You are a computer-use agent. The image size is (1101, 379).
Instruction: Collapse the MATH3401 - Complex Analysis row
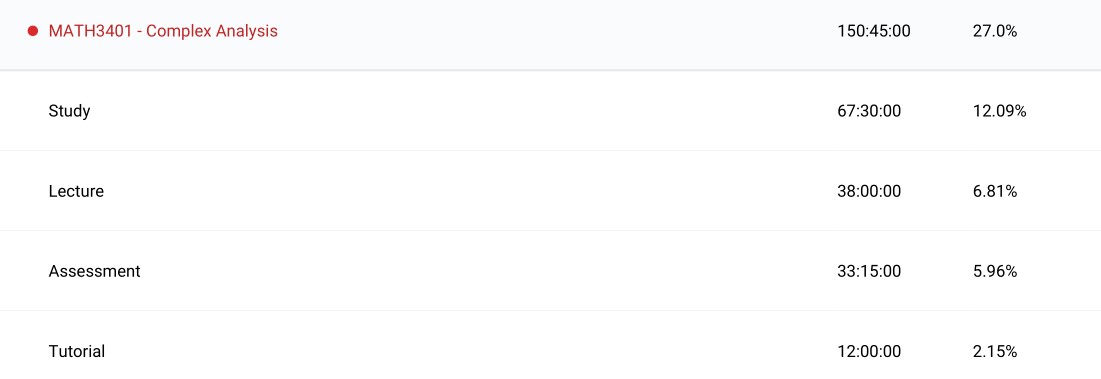click(550, 34)
